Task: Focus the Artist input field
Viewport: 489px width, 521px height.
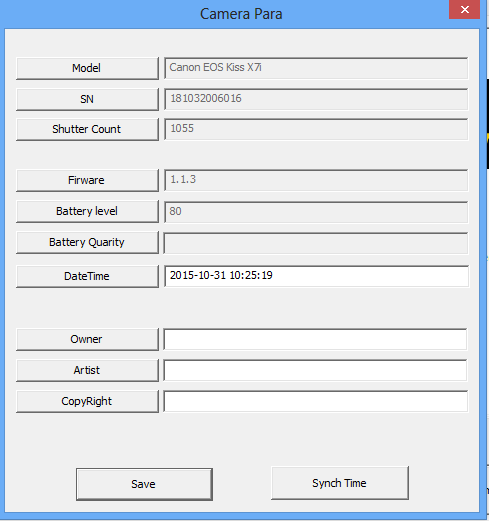Action: click(x=315, y=370)
